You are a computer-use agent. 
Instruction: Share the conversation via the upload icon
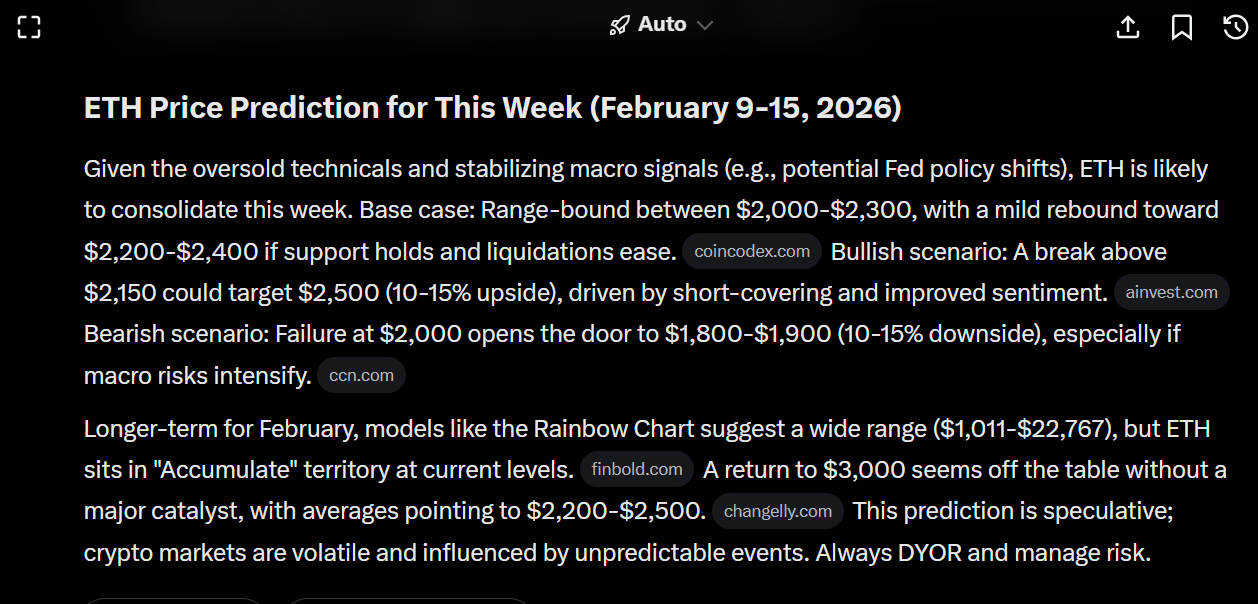(1127, 27)
